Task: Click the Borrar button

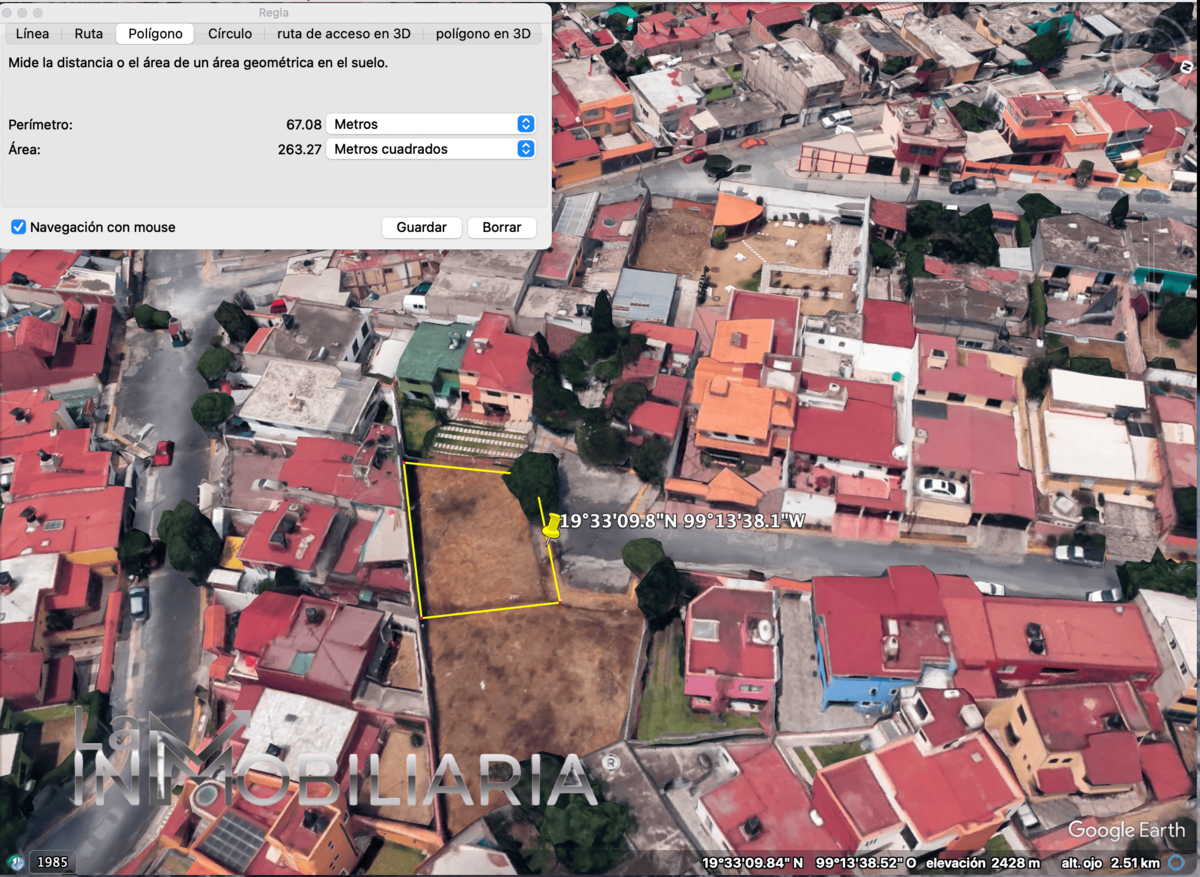Action: (502, 227)
